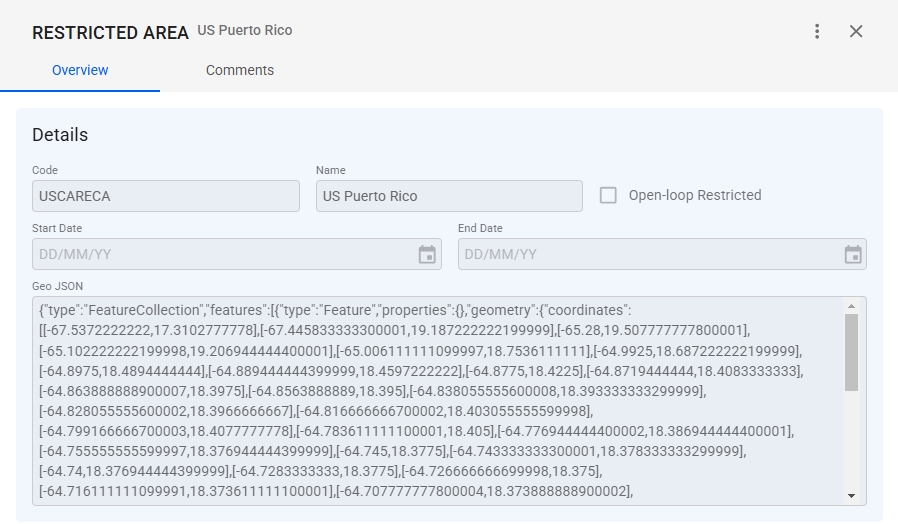The width and height of the screenshot is (898, 524).
Task: Click the Geo JSON scroll up arrow
Action: 851,307
